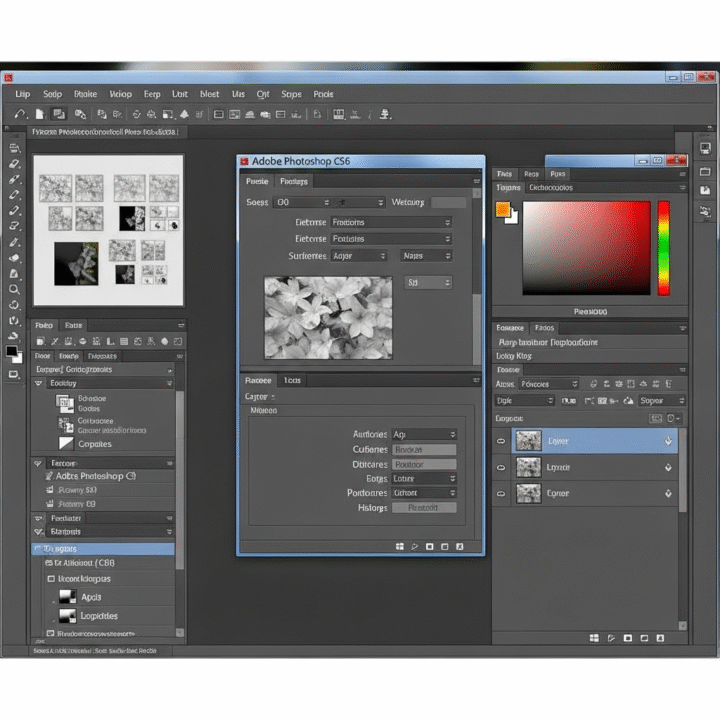Click the vertical hue slider strip

664,248
